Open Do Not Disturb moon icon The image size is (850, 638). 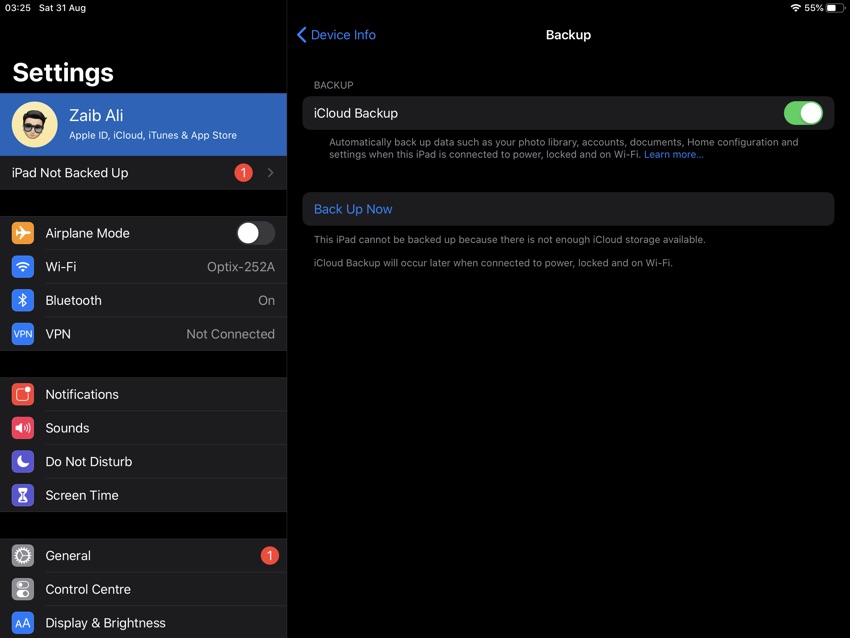pyautogui.click(x=23, y=461)
